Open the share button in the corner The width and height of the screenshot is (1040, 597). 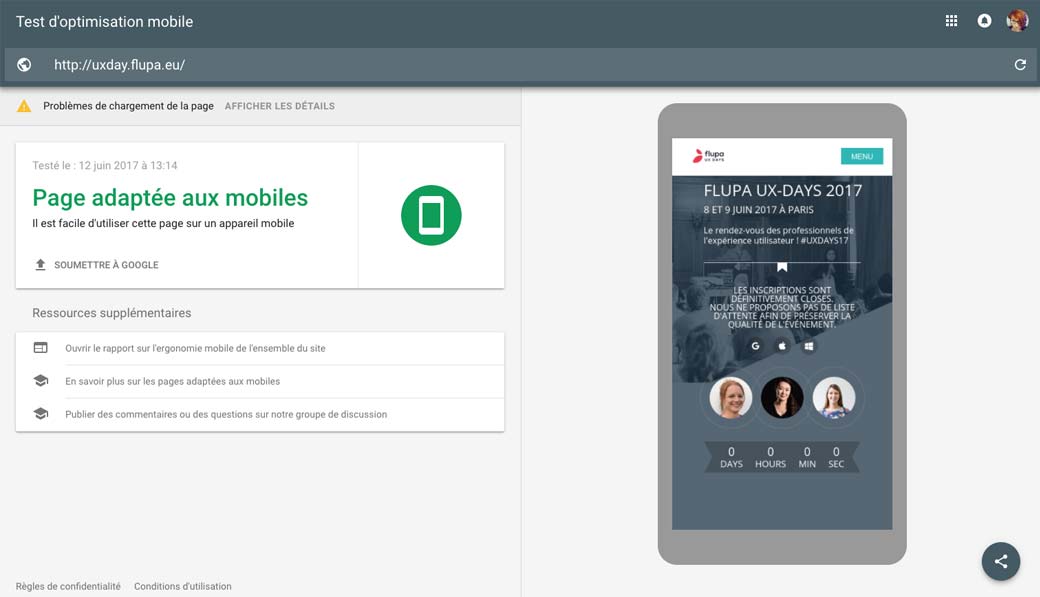pyautogui.click(x=1001, y=561)
